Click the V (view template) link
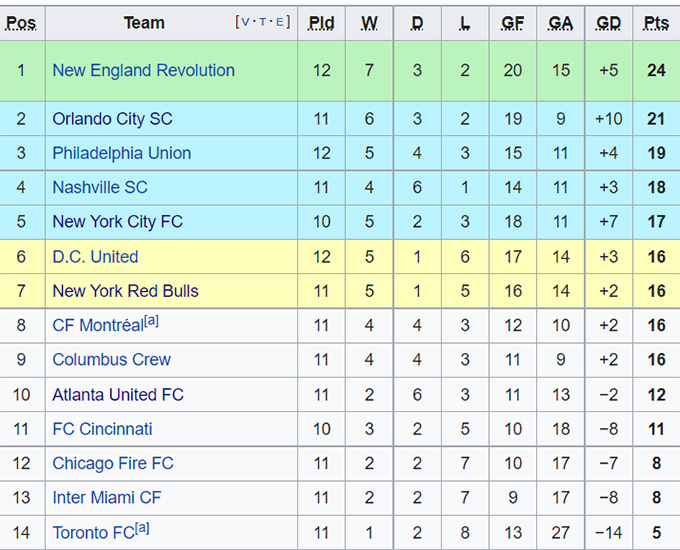 click(x=246, y=22)
